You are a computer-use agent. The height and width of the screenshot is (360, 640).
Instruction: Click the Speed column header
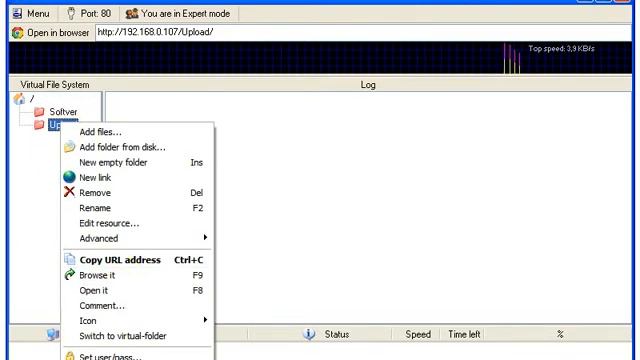click(x=418, y=335)
